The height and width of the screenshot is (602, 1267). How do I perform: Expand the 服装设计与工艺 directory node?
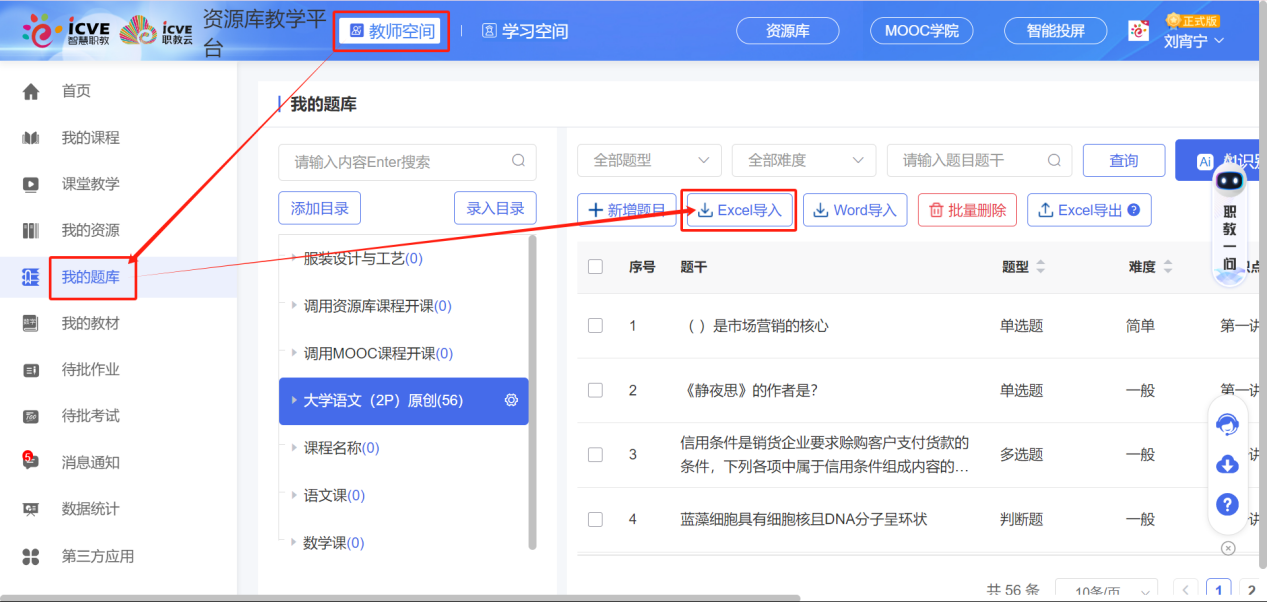(x=293, y=259)
